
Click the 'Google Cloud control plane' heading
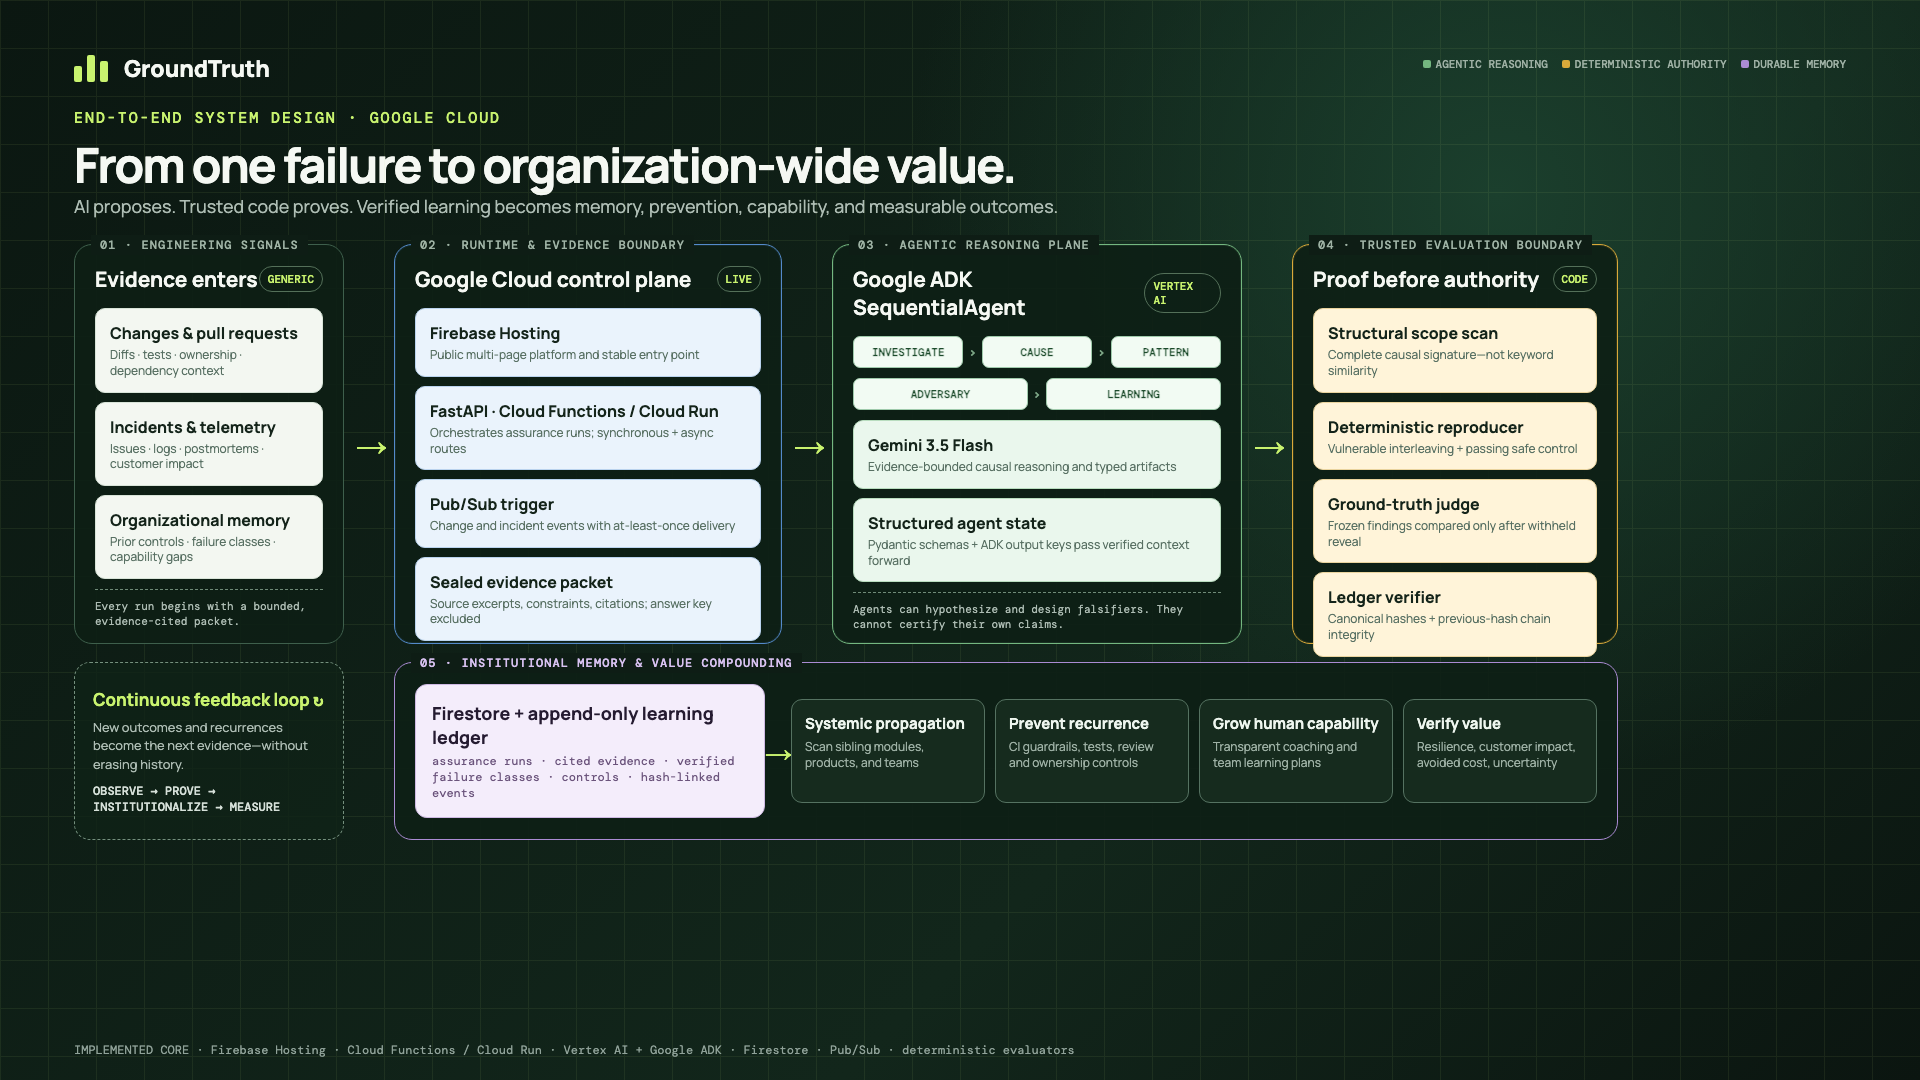coord(553,280)
